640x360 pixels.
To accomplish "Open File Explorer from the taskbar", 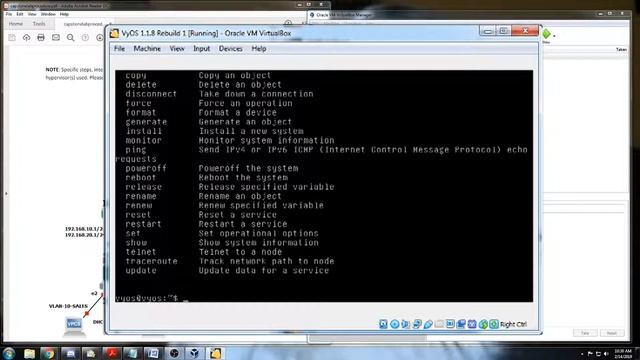I will [29, 353].
